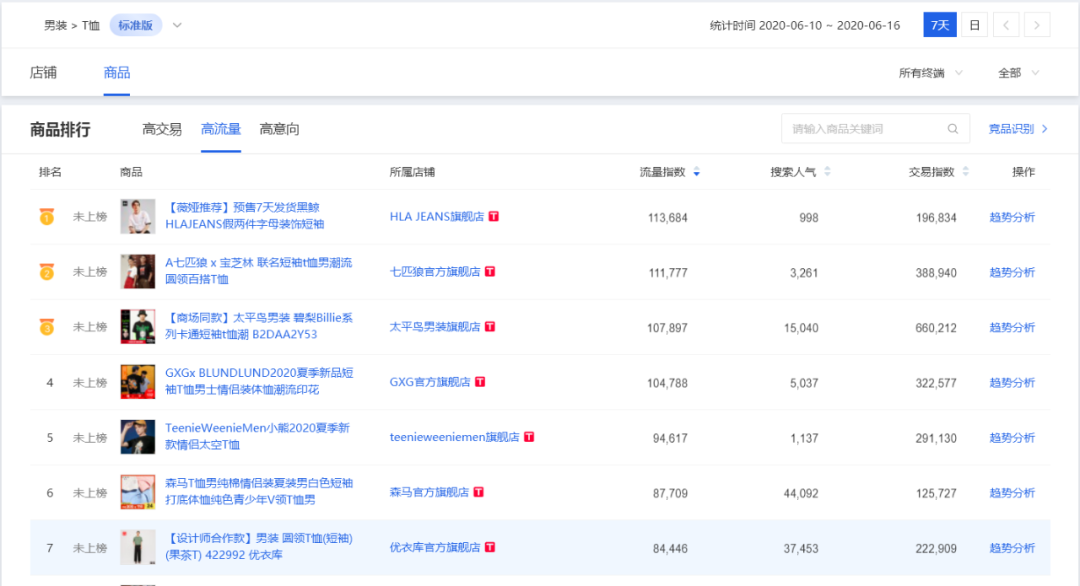The height and width of the screenshot is (586, 1080).
Task: Select the 7天 time range button
Action: click(x=939, y=25)
